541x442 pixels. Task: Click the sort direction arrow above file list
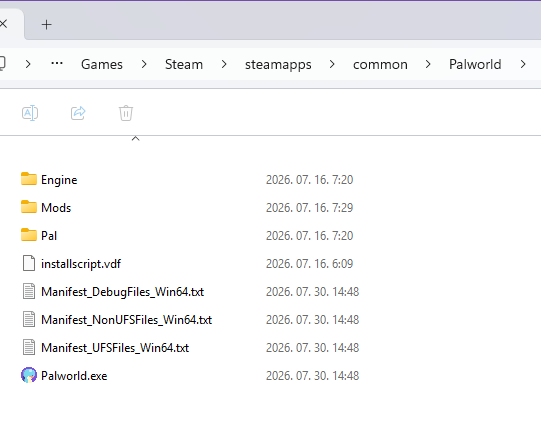[x=136, y=138]
